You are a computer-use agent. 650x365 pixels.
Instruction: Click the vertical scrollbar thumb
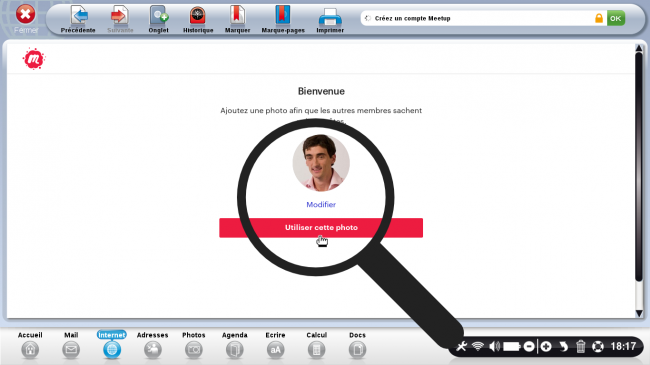[x=639, y=168]
